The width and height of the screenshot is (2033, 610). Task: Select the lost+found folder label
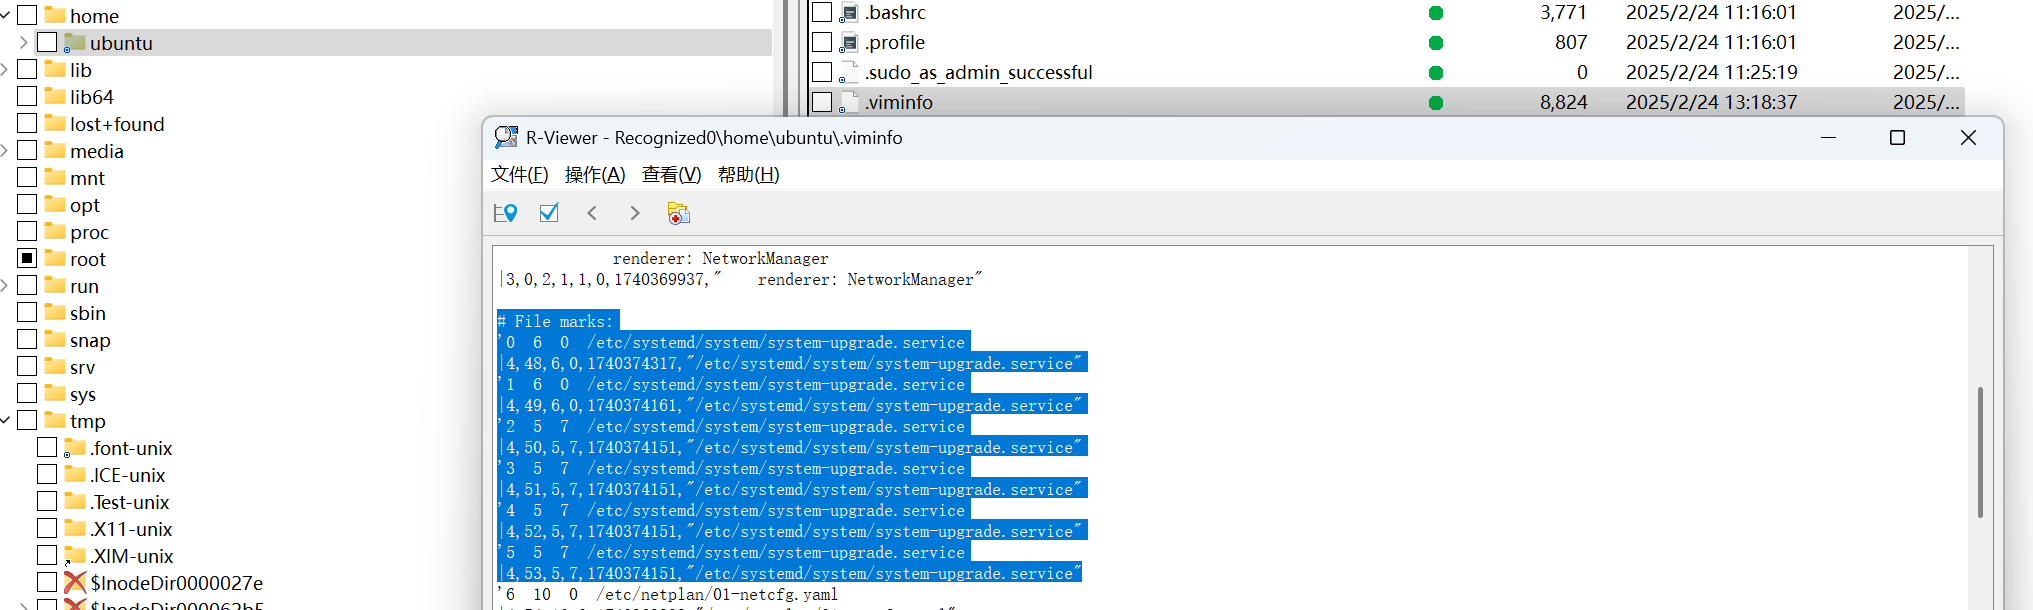coord(117,124)
